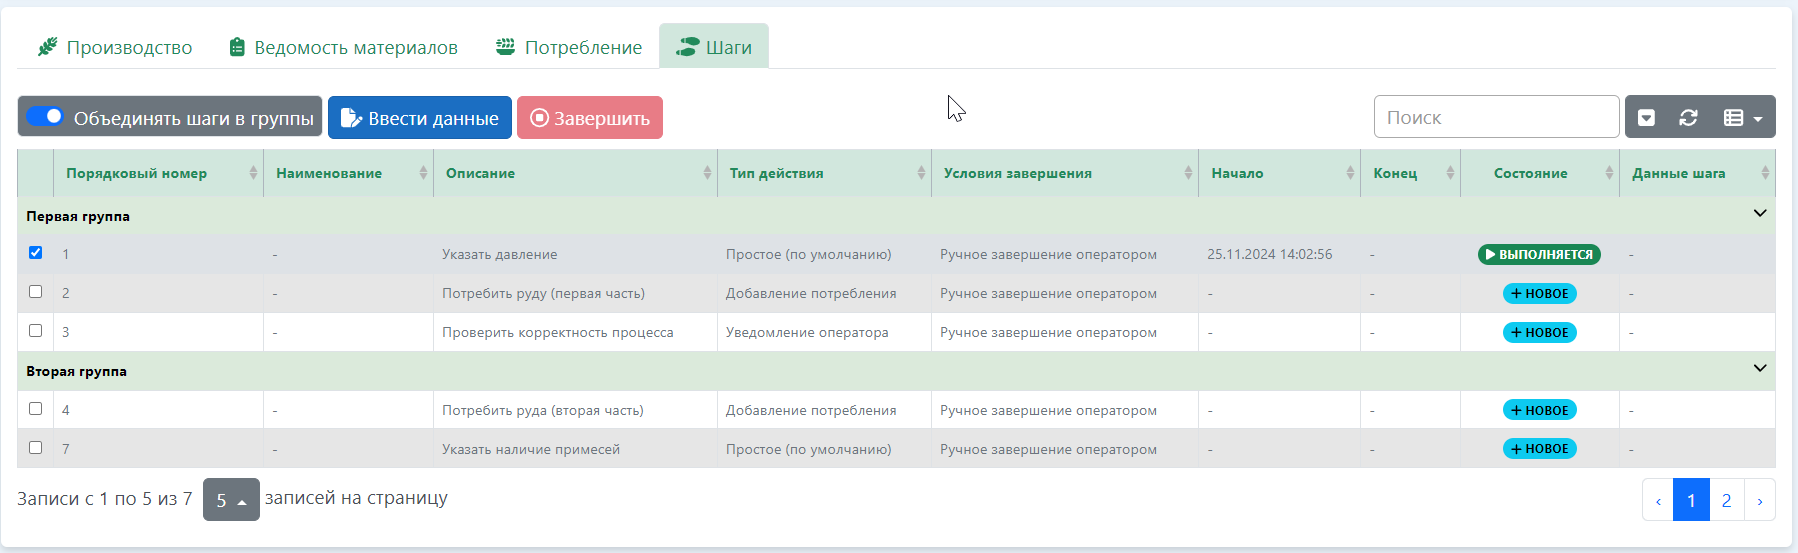
Task: Click the Ввести данные button
Action: tap(420, 118)
